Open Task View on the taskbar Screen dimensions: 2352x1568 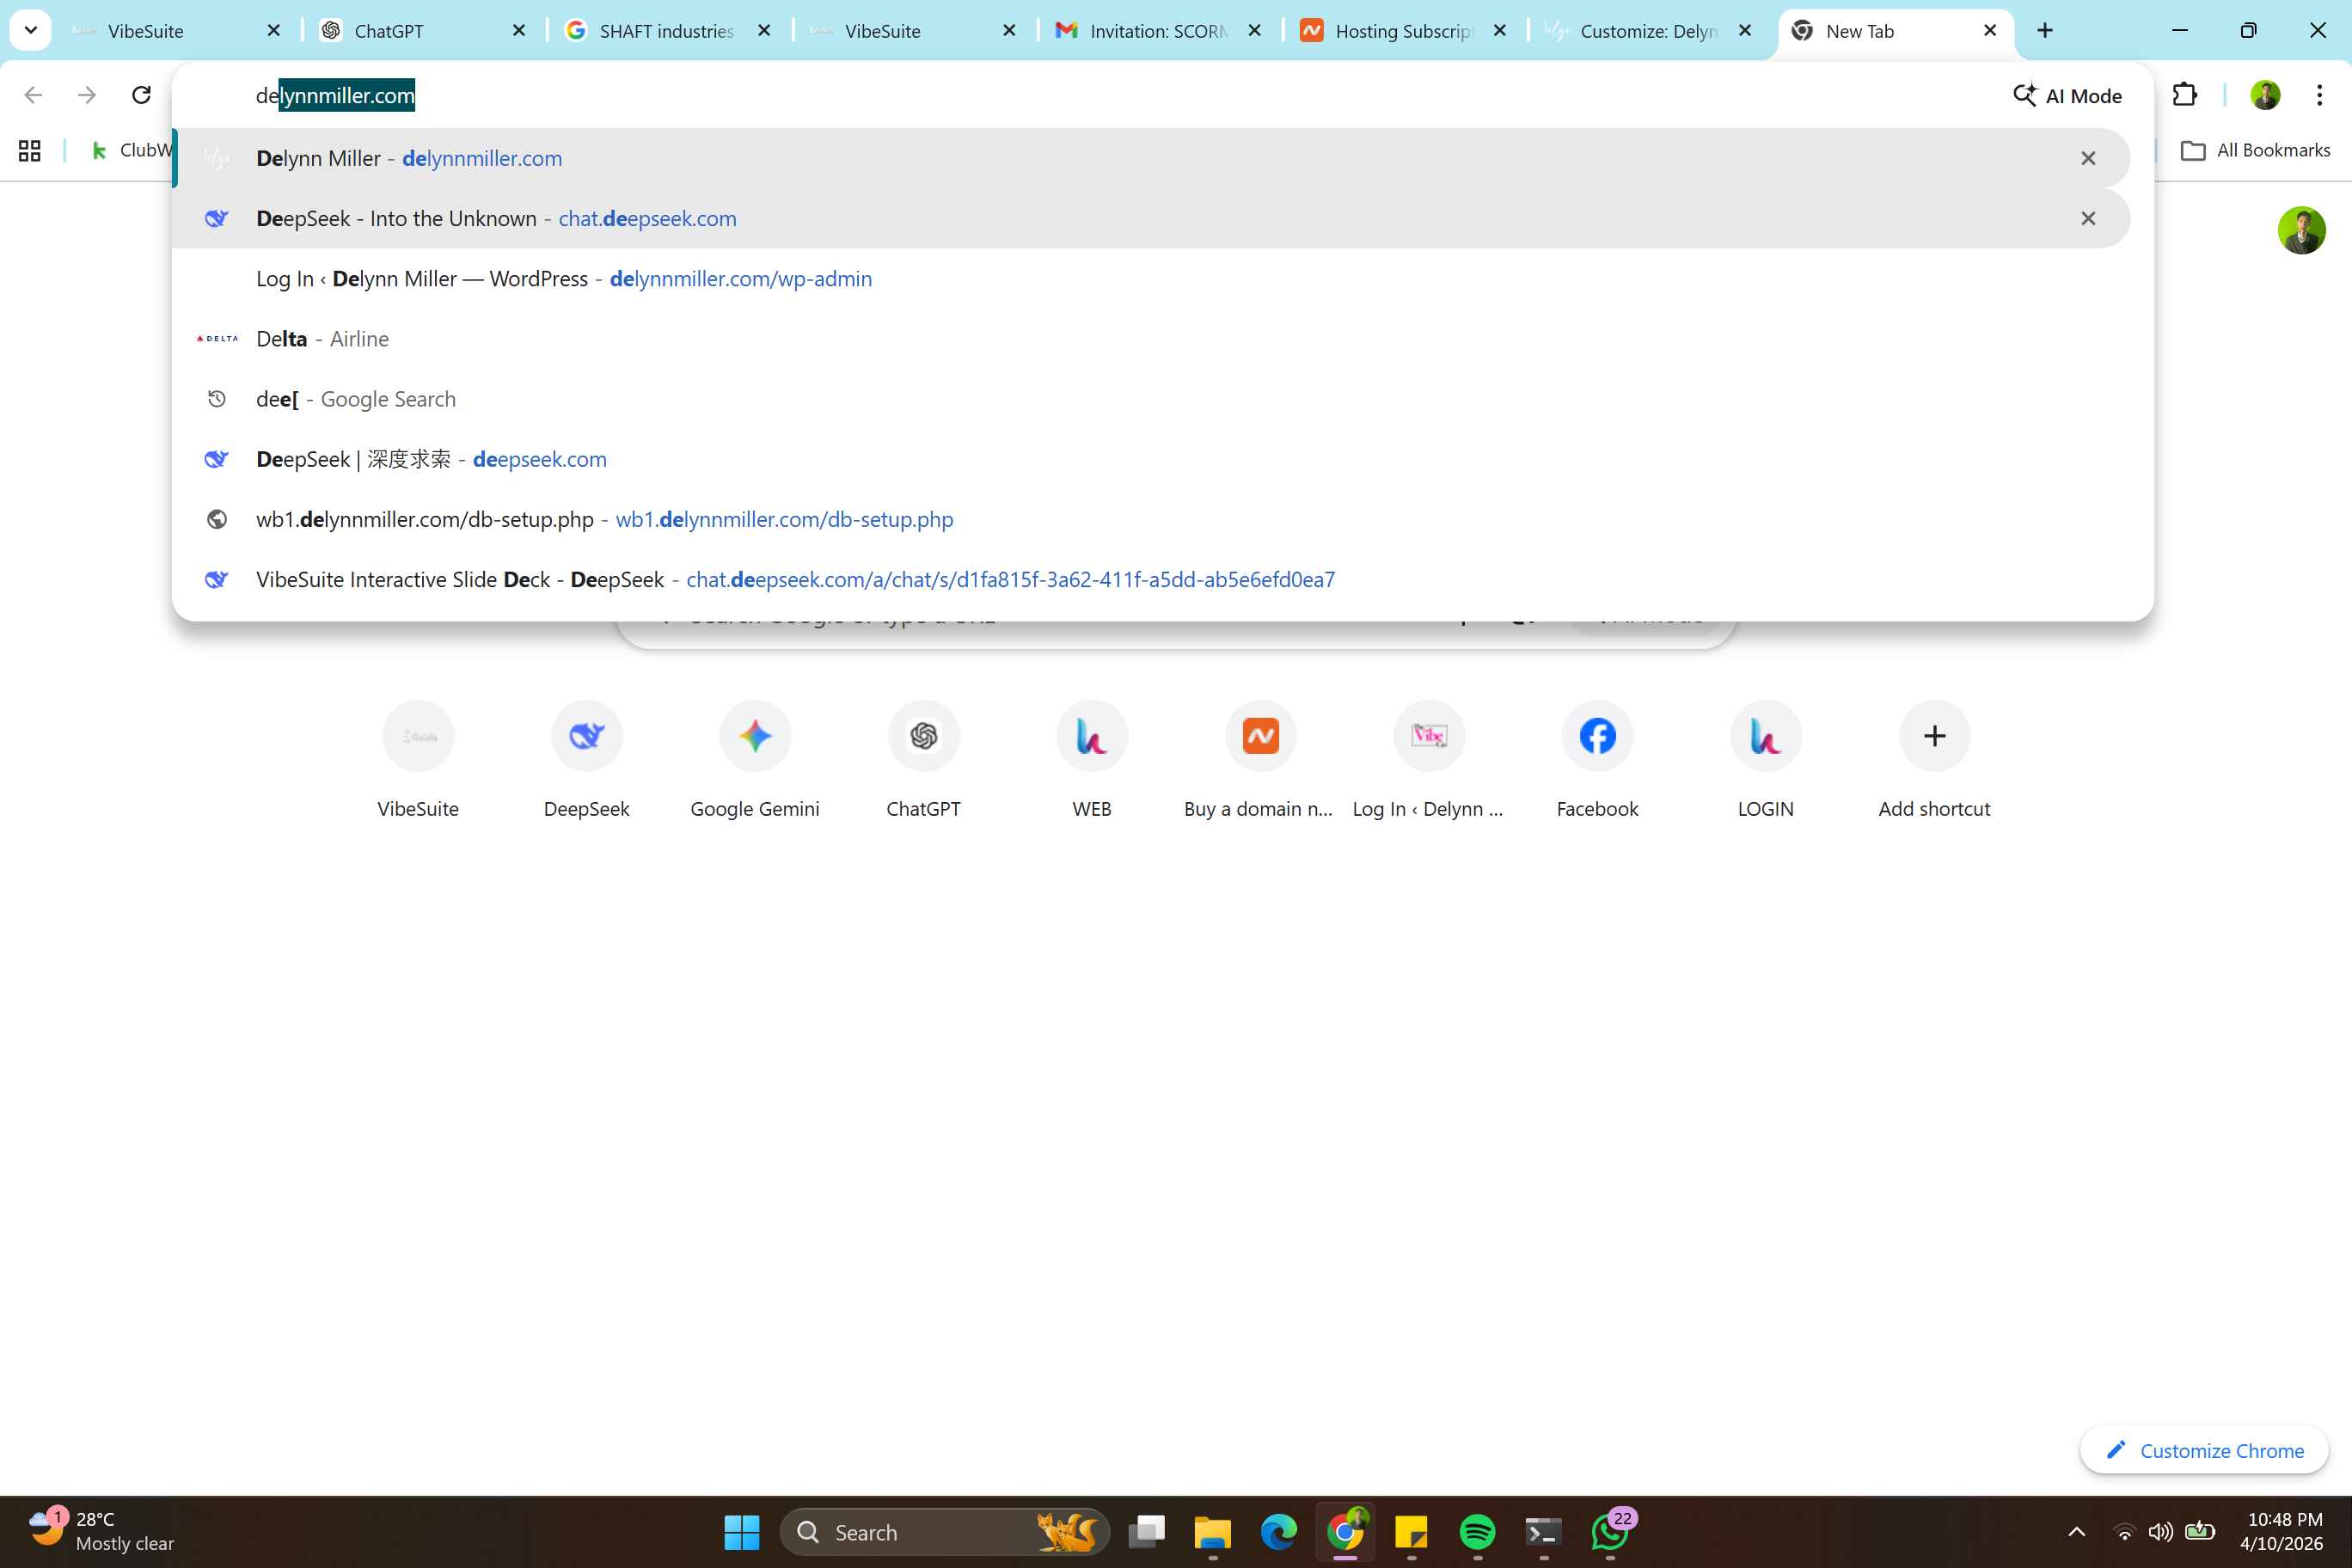(1147, 1532)
